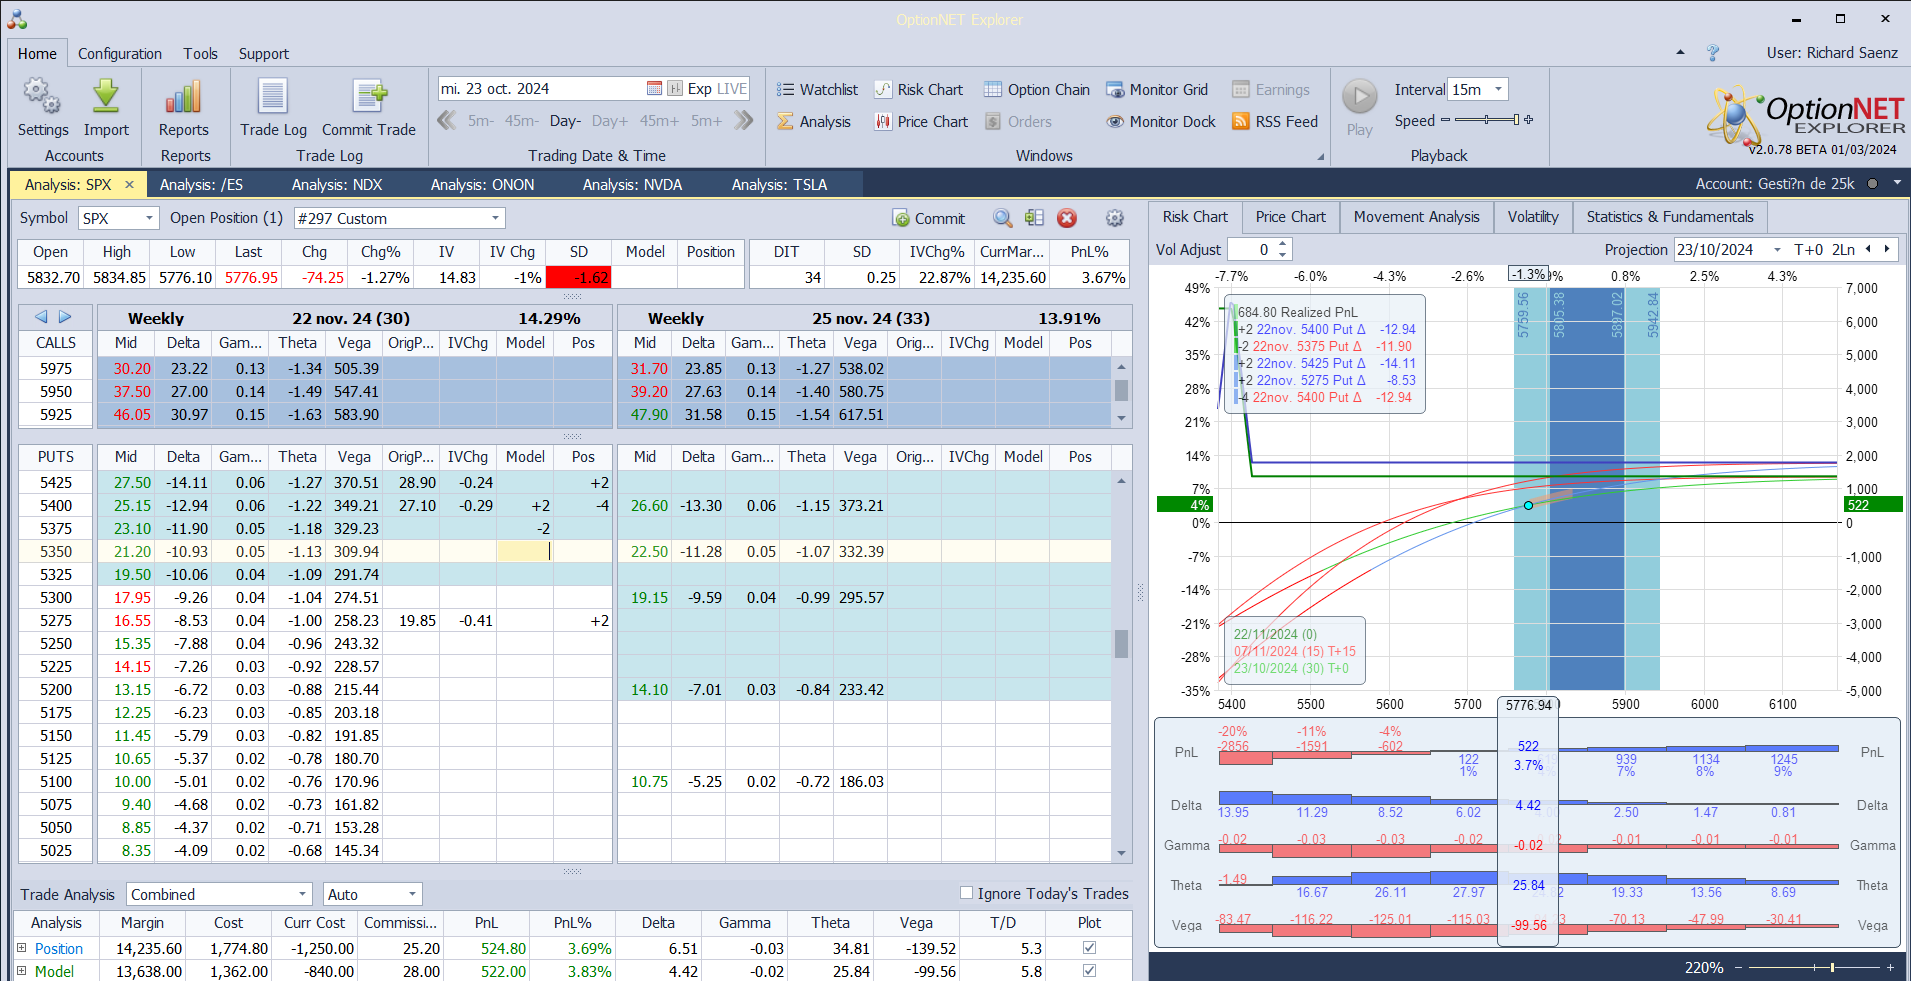This screenshot has width=1911, height=981.
Task: Start playback with the Play button
Action: (1359, 108)
